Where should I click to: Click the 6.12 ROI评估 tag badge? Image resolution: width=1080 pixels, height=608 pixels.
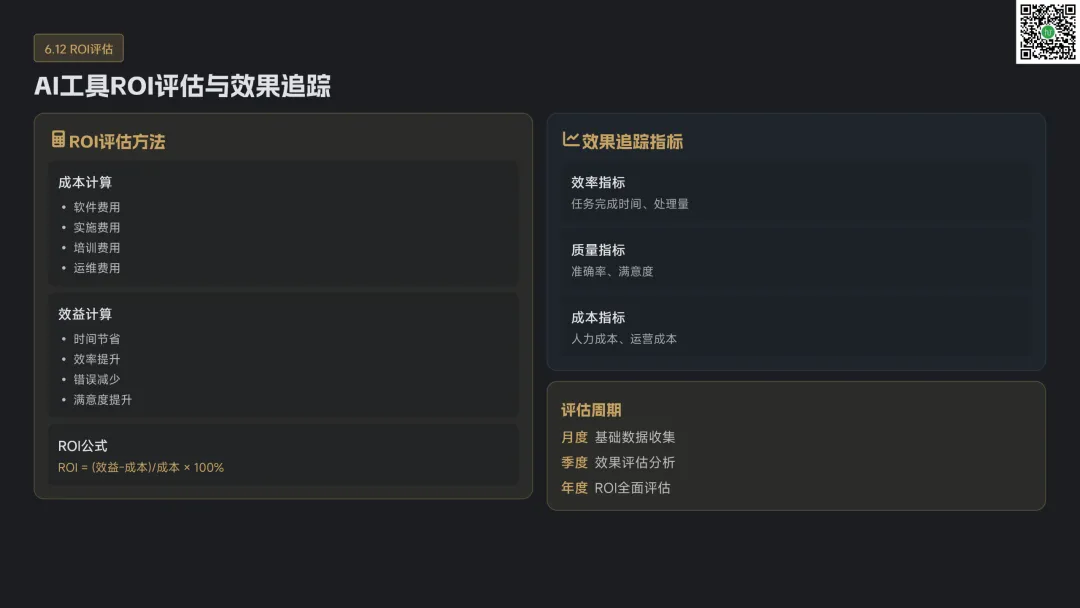point(78,48)
